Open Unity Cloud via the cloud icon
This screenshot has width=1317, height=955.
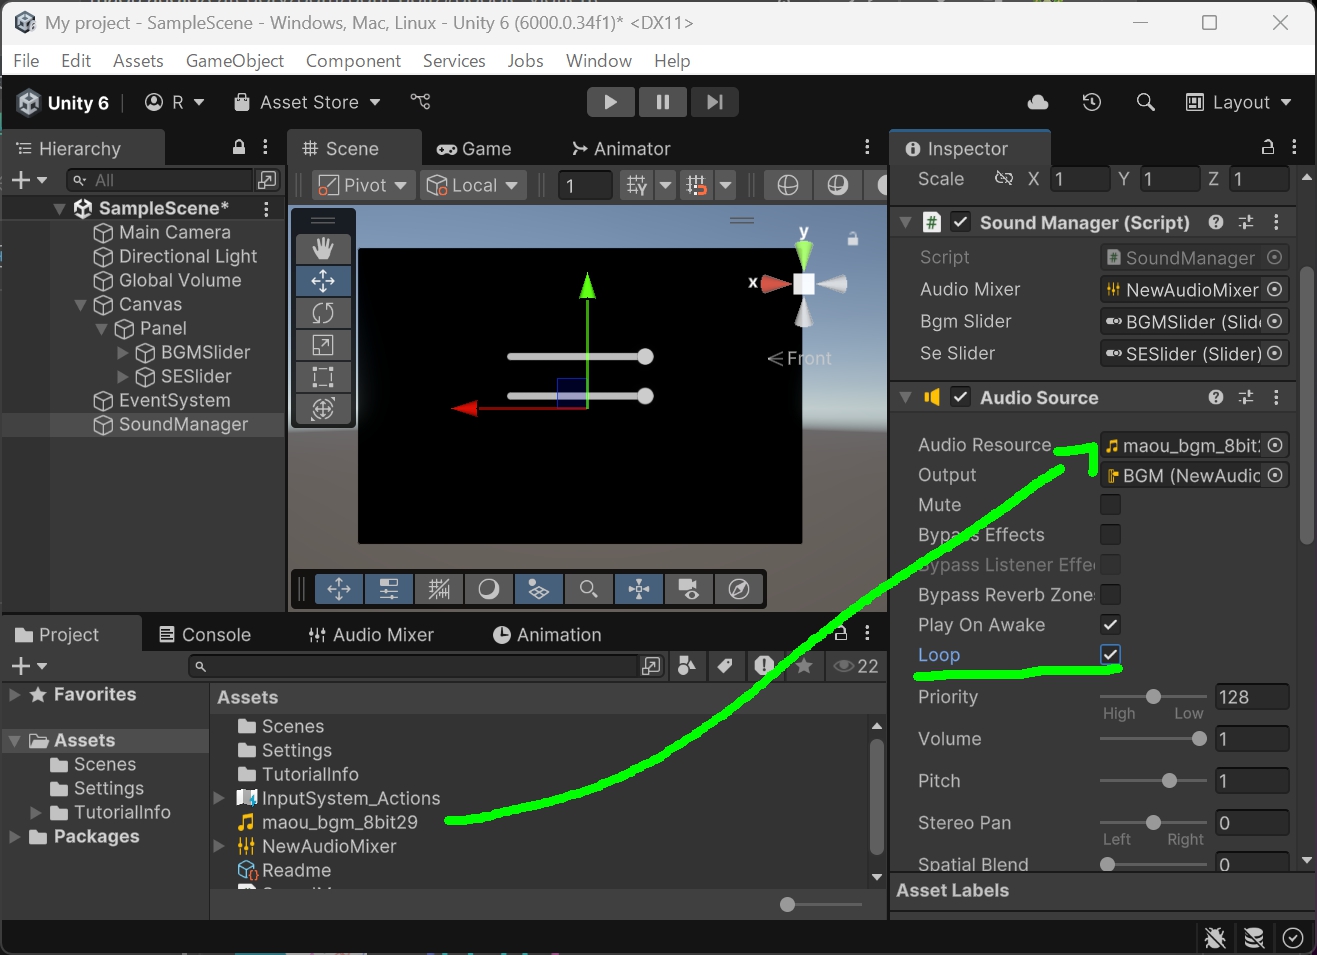click(1038, 102)
